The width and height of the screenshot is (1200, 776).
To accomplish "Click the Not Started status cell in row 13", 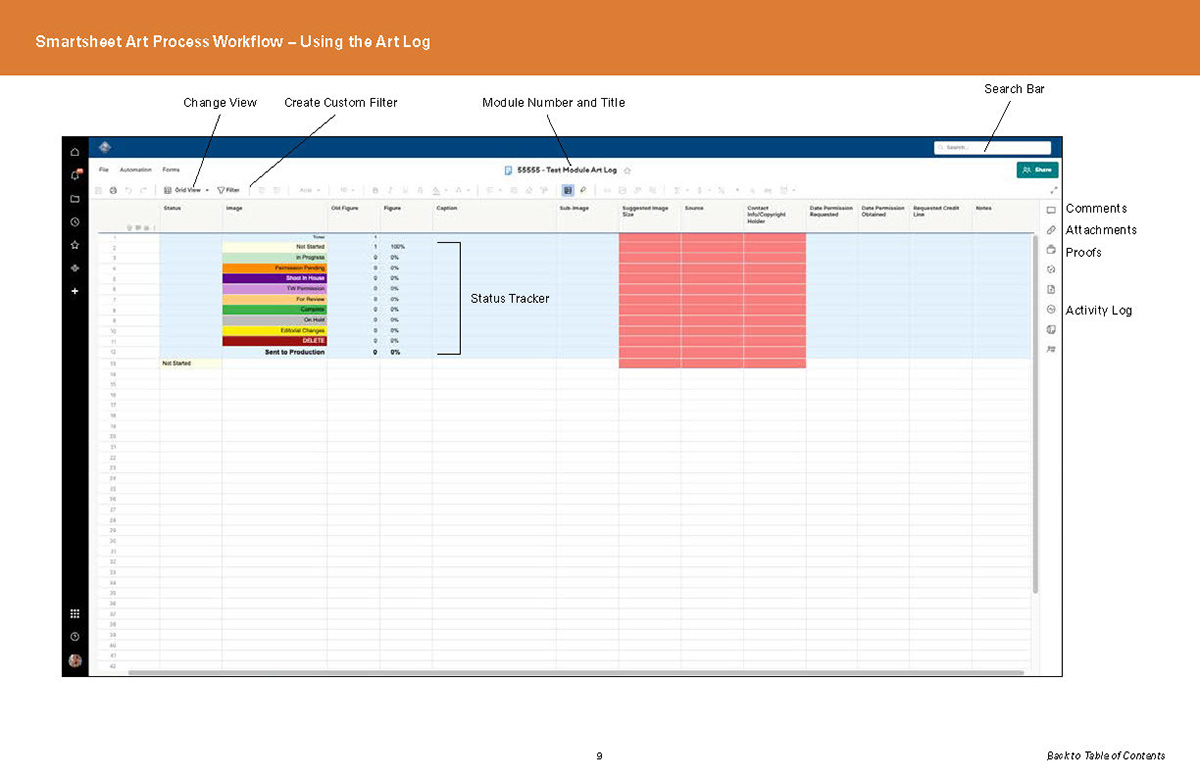I will [191, 363].
